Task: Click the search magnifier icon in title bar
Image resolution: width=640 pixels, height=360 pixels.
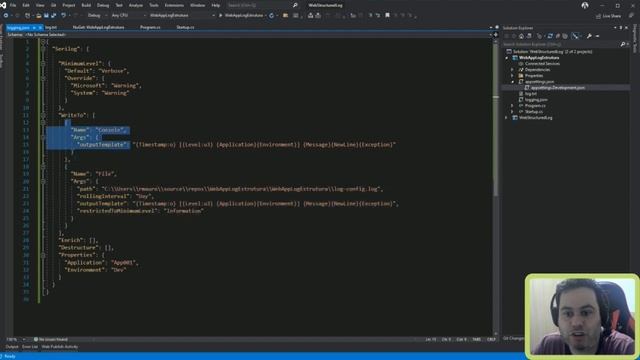Action: click(x=295, y=5)
